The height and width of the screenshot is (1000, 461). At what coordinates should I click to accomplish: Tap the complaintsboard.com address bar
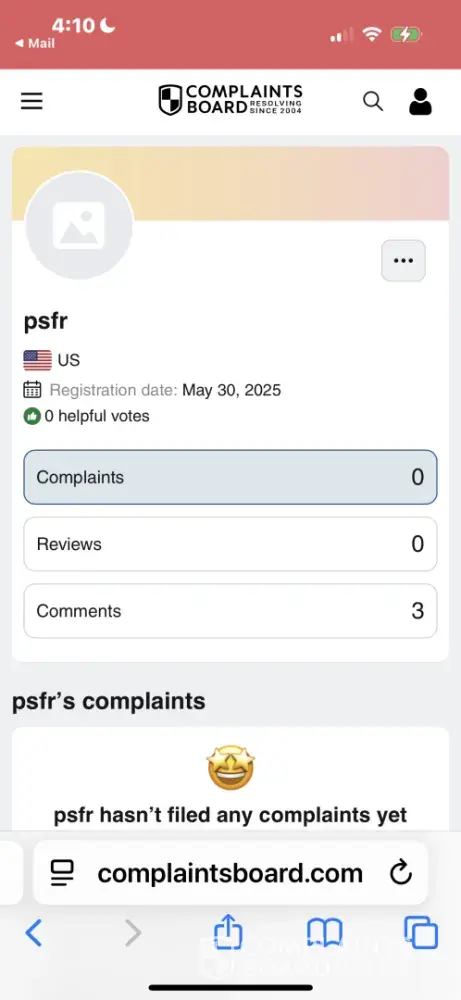click(230, 872)
